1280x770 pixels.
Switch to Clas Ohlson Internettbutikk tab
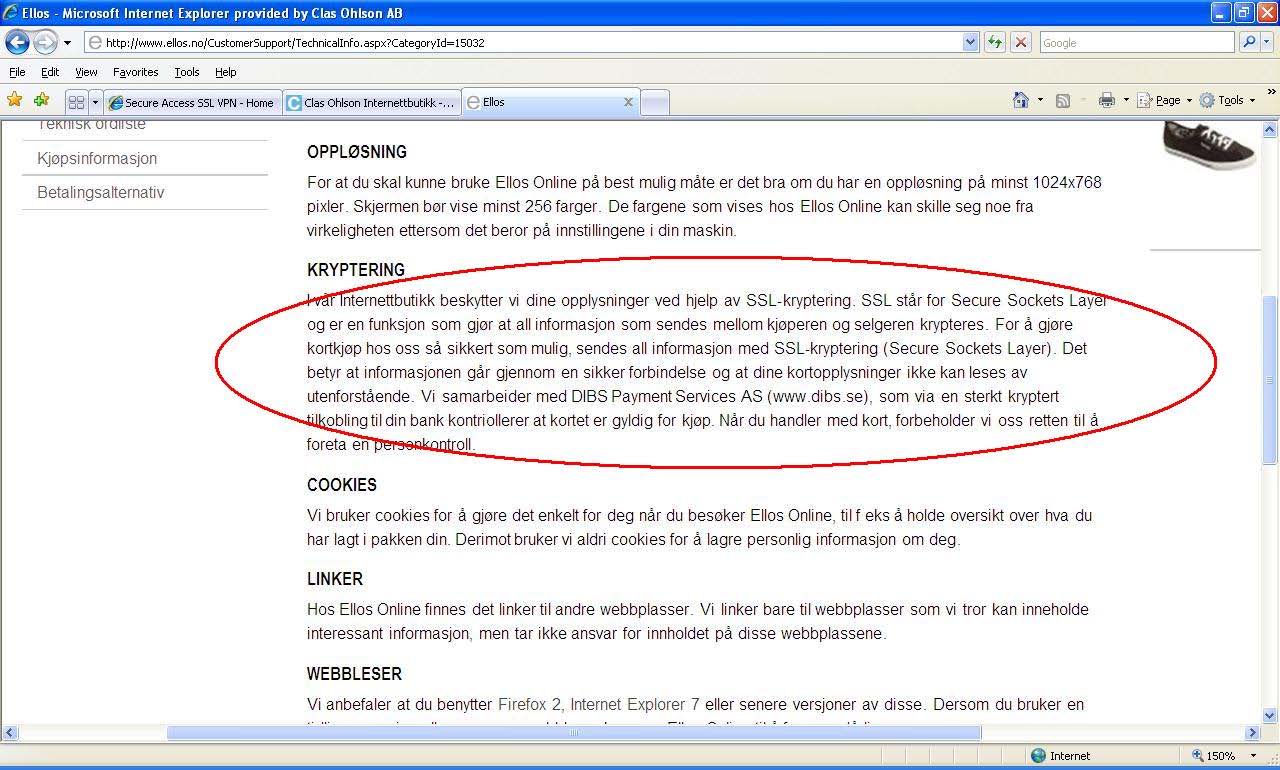point(370,102)
